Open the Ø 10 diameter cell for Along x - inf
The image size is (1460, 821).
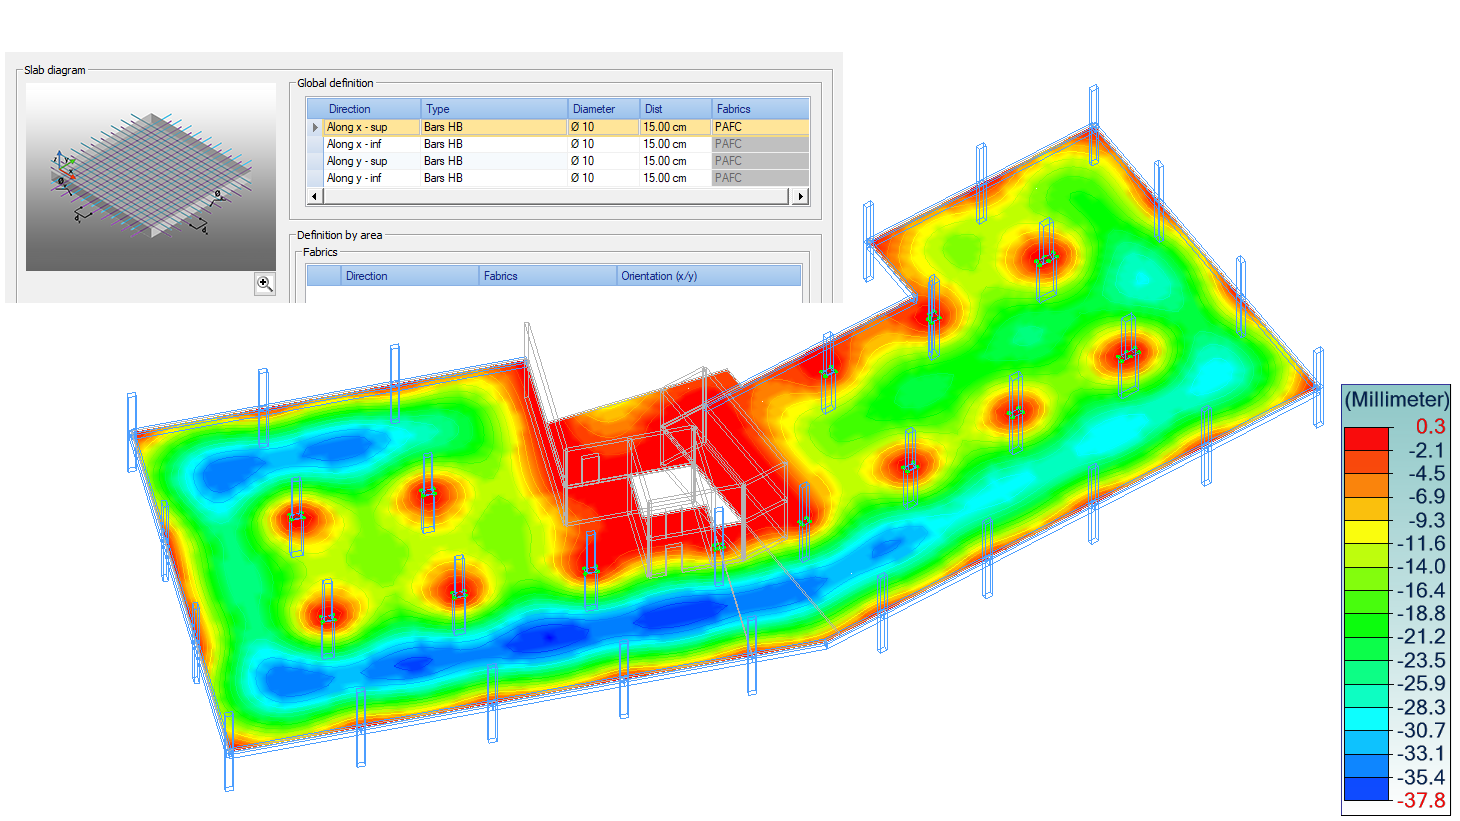[604, 144]
